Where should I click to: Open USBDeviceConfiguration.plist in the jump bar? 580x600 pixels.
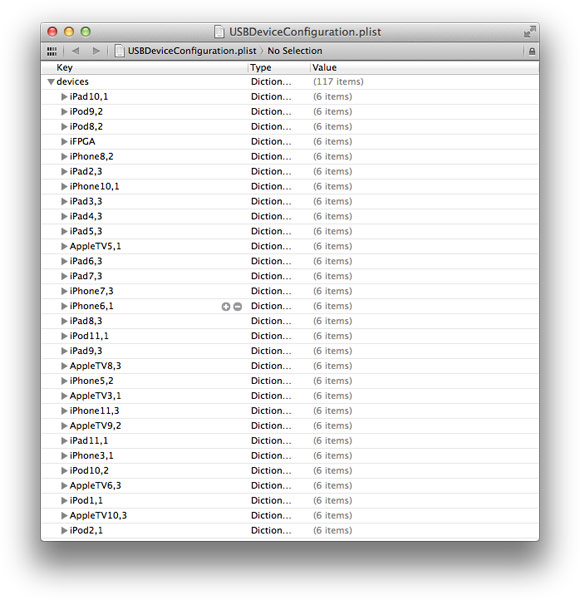(192, 51)
